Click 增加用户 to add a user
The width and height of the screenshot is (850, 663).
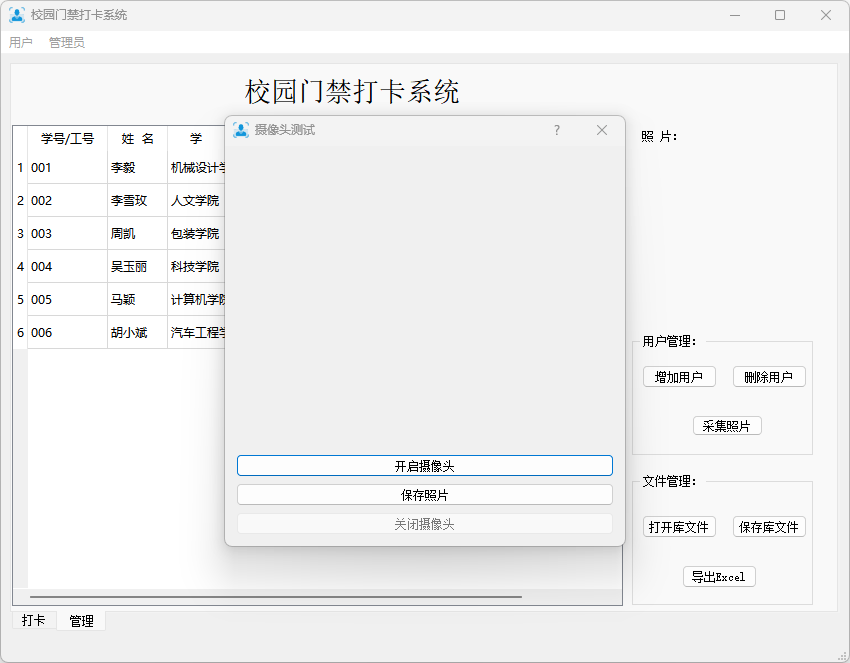679,377
